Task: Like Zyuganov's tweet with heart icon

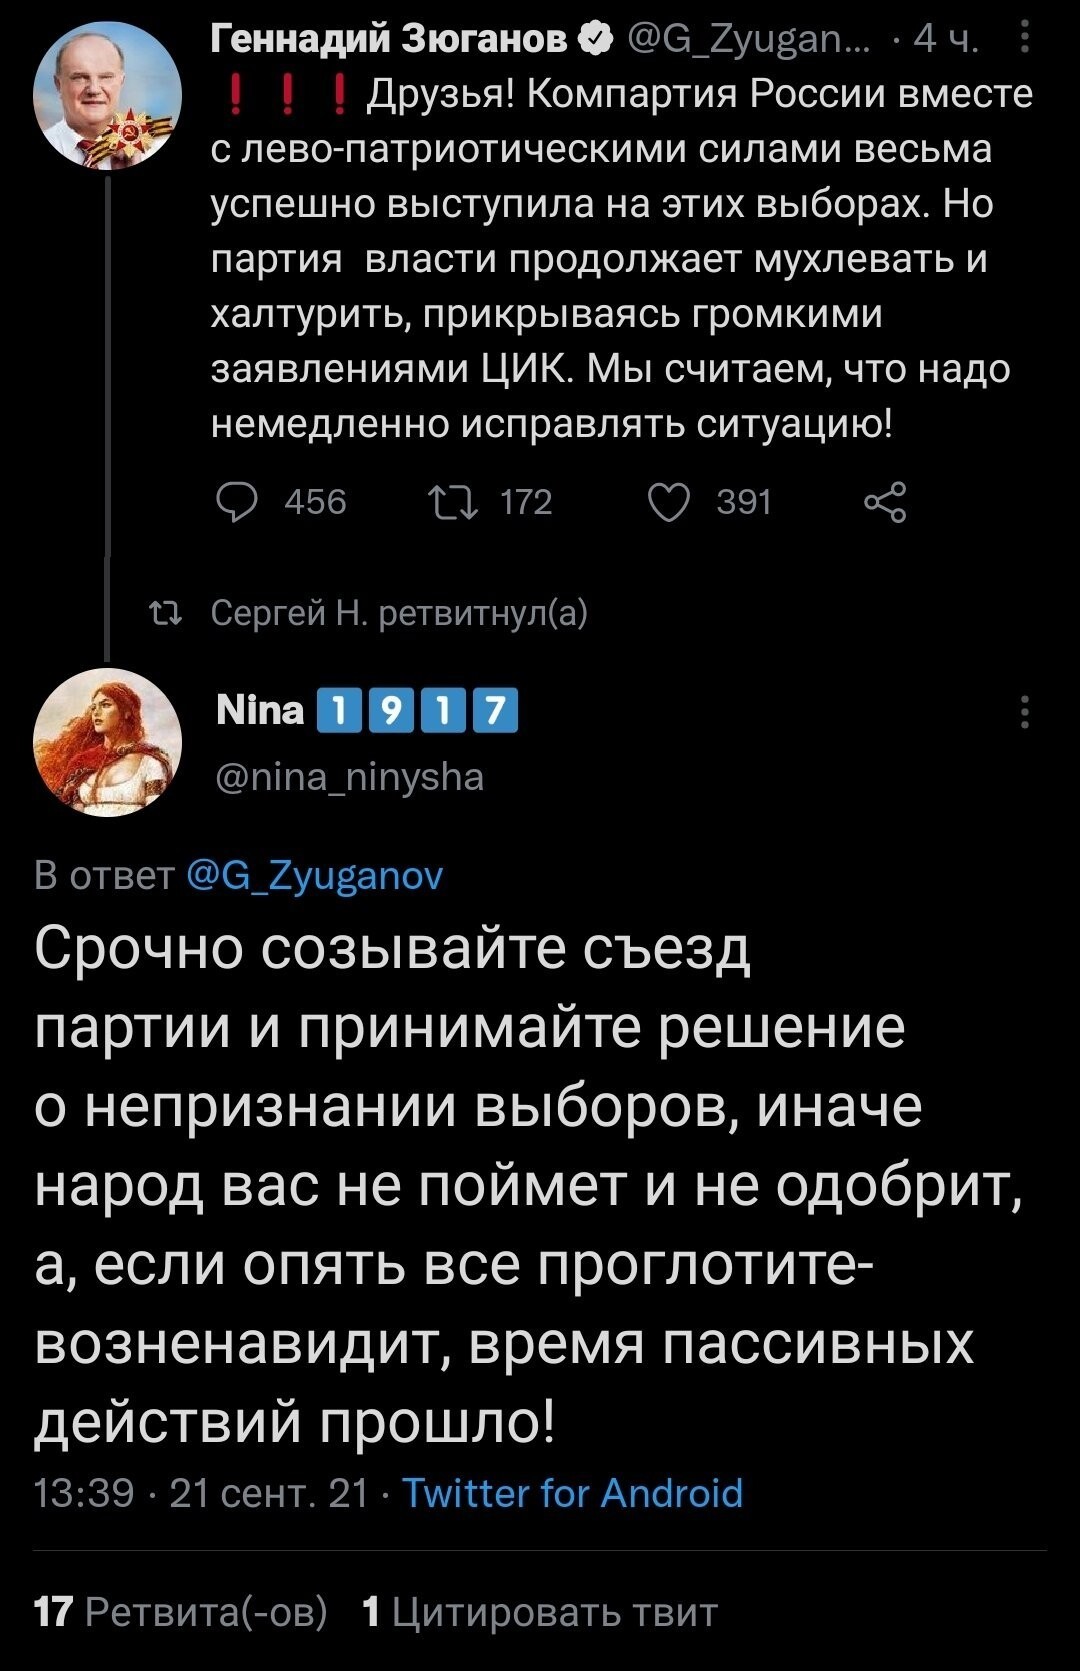Action: tap(668, 501)
